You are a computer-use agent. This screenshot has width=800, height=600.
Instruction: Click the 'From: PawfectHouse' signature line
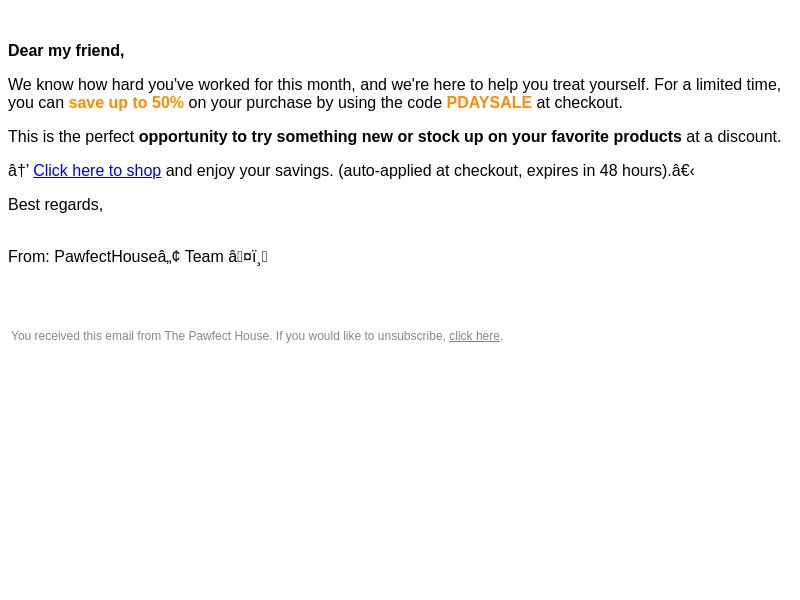point(138,257)
